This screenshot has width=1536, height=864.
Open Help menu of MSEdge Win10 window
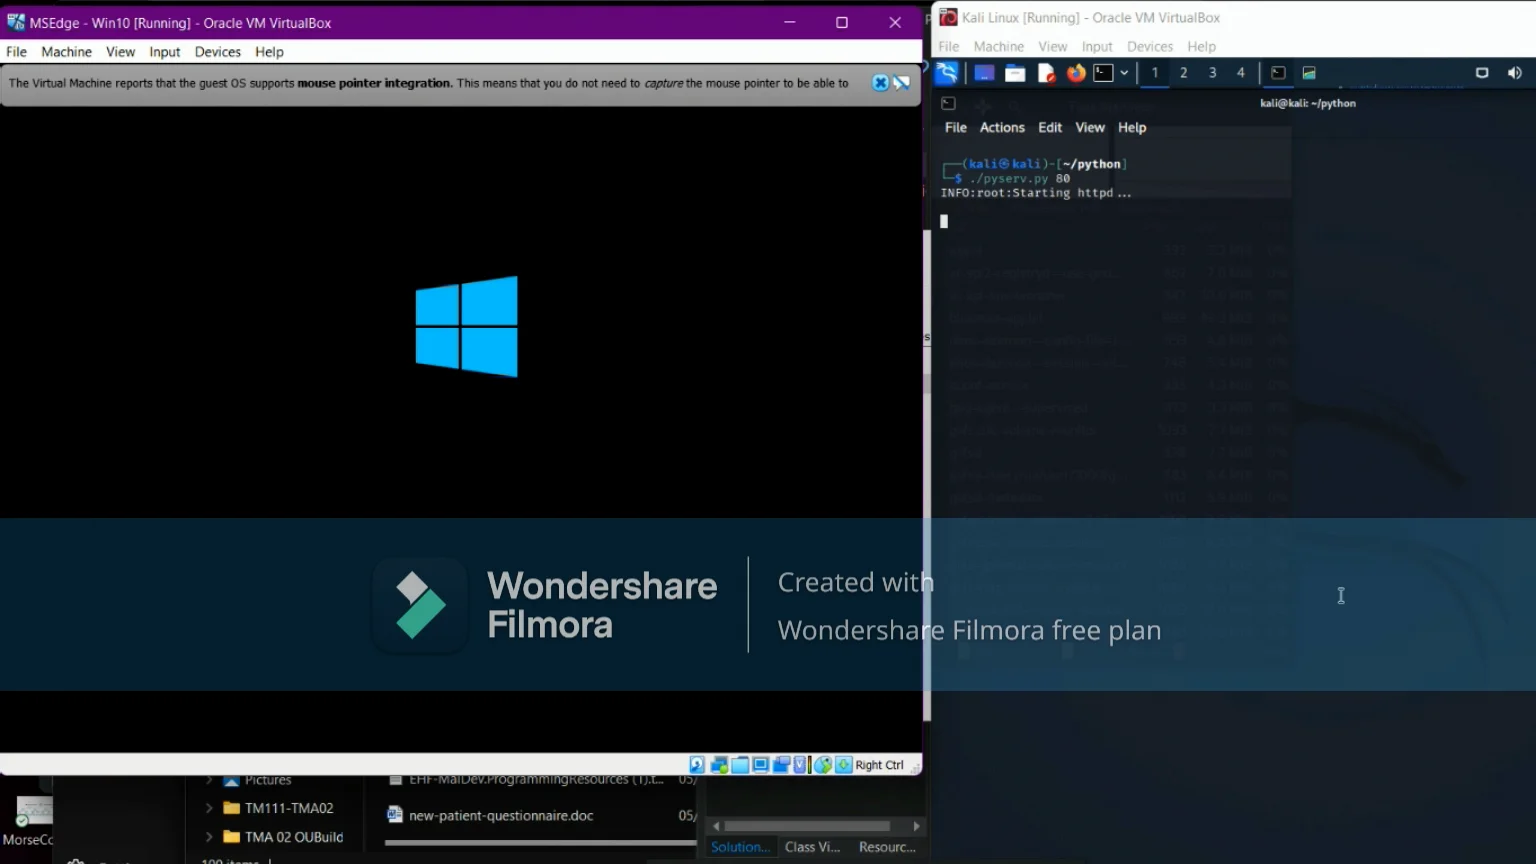(269, 52)
